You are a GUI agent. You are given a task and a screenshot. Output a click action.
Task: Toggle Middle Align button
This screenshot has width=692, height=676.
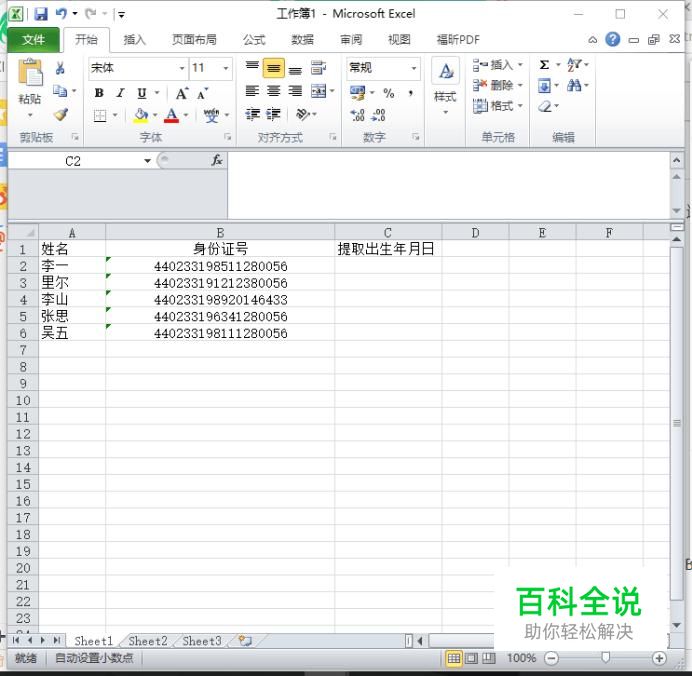point(274,68)
